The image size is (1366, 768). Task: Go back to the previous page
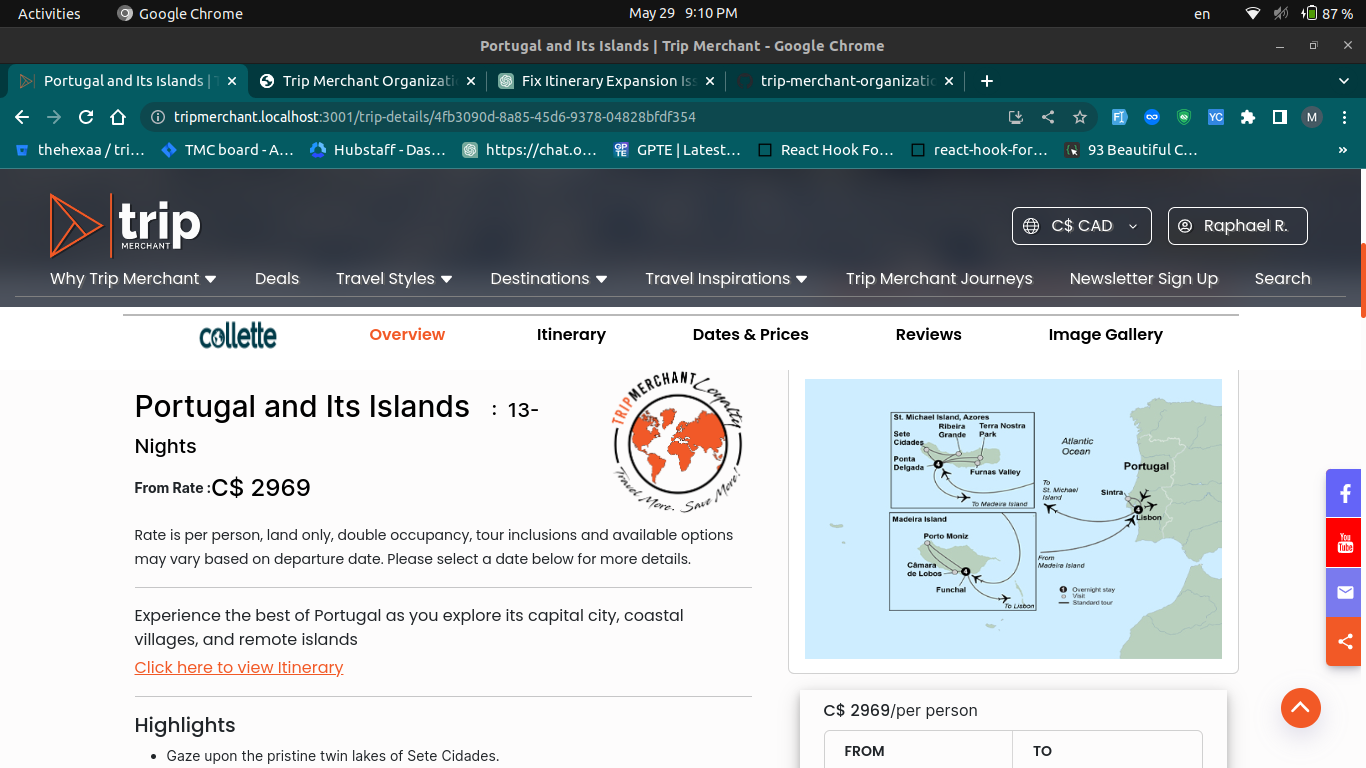22,117
